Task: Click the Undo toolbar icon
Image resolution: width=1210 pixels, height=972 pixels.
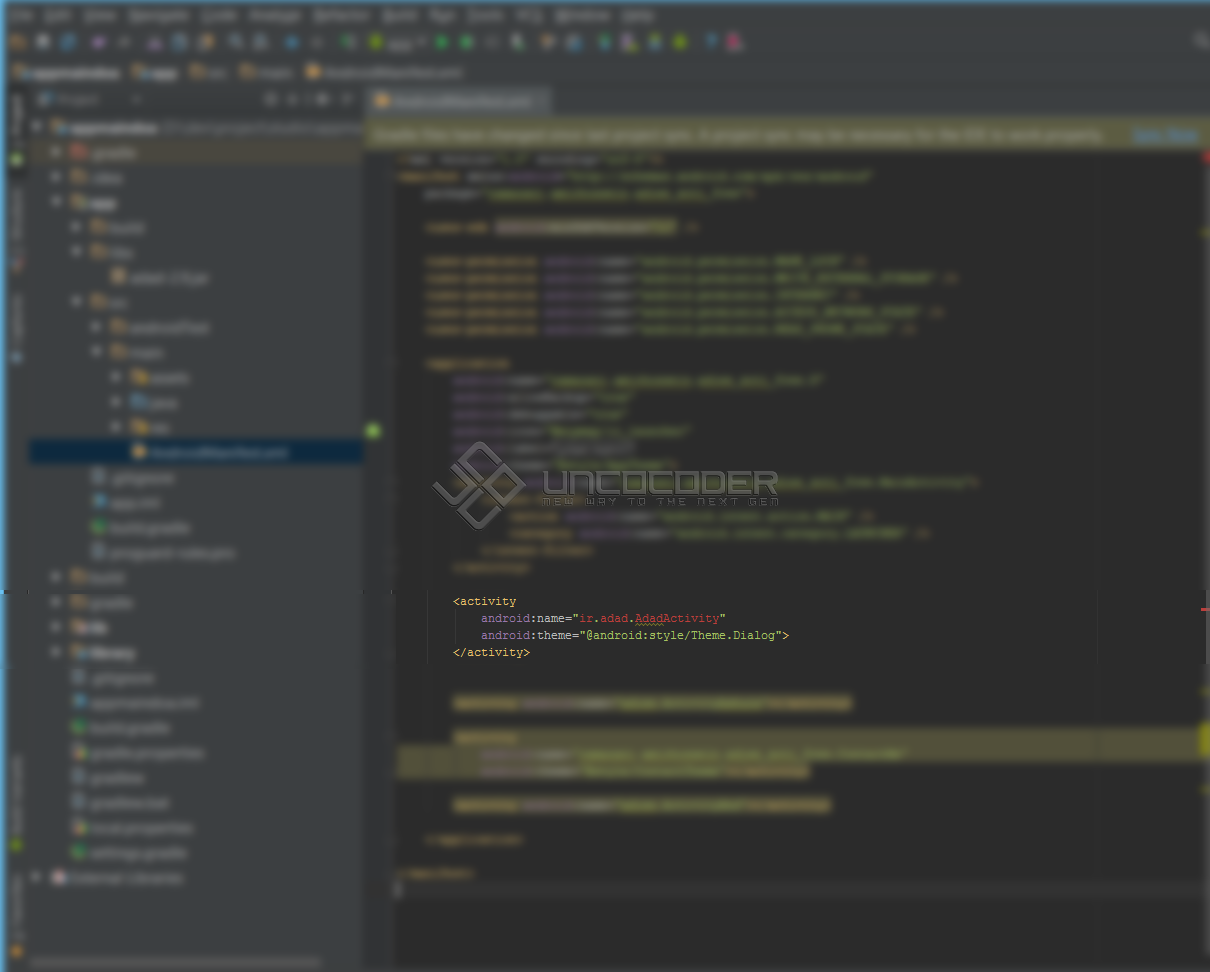Action: (x=99, y=42)
